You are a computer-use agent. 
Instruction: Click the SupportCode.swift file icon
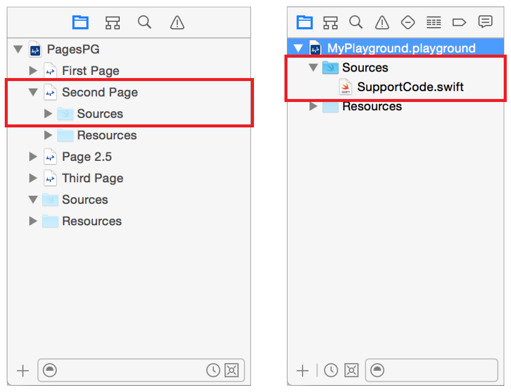[345, 87]
